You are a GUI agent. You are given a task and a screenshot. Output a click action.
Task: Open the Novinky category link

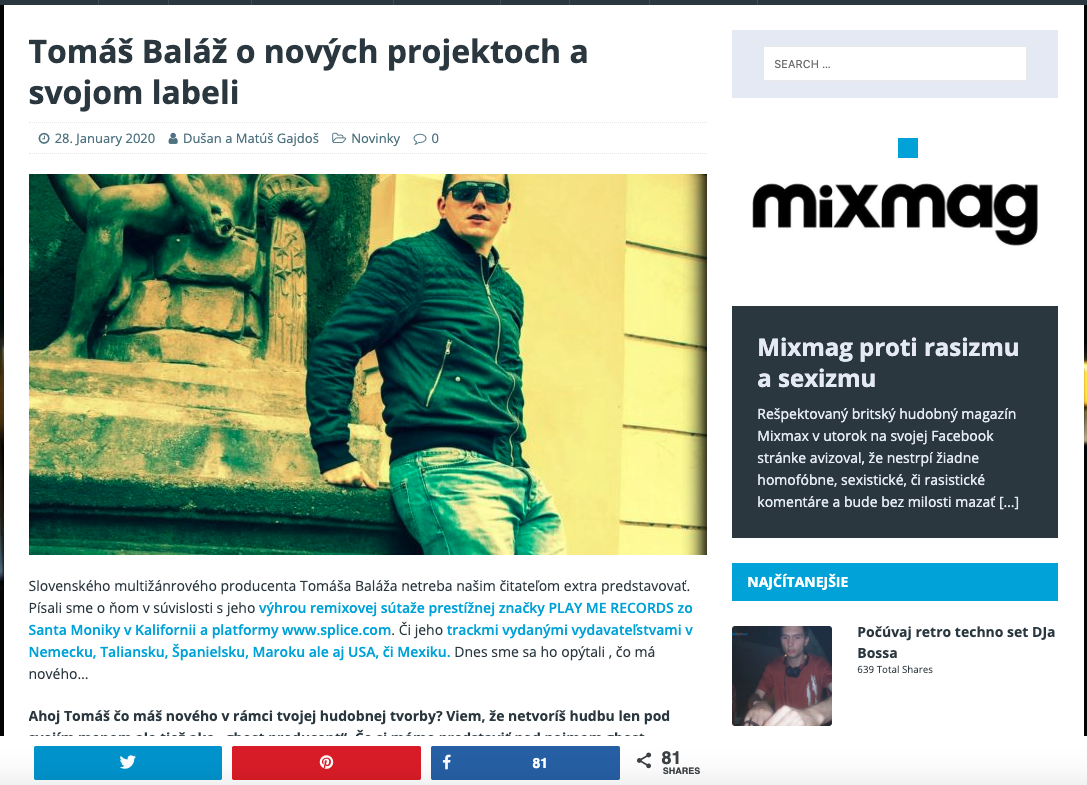pyautogui.click(x=375, y=139)
